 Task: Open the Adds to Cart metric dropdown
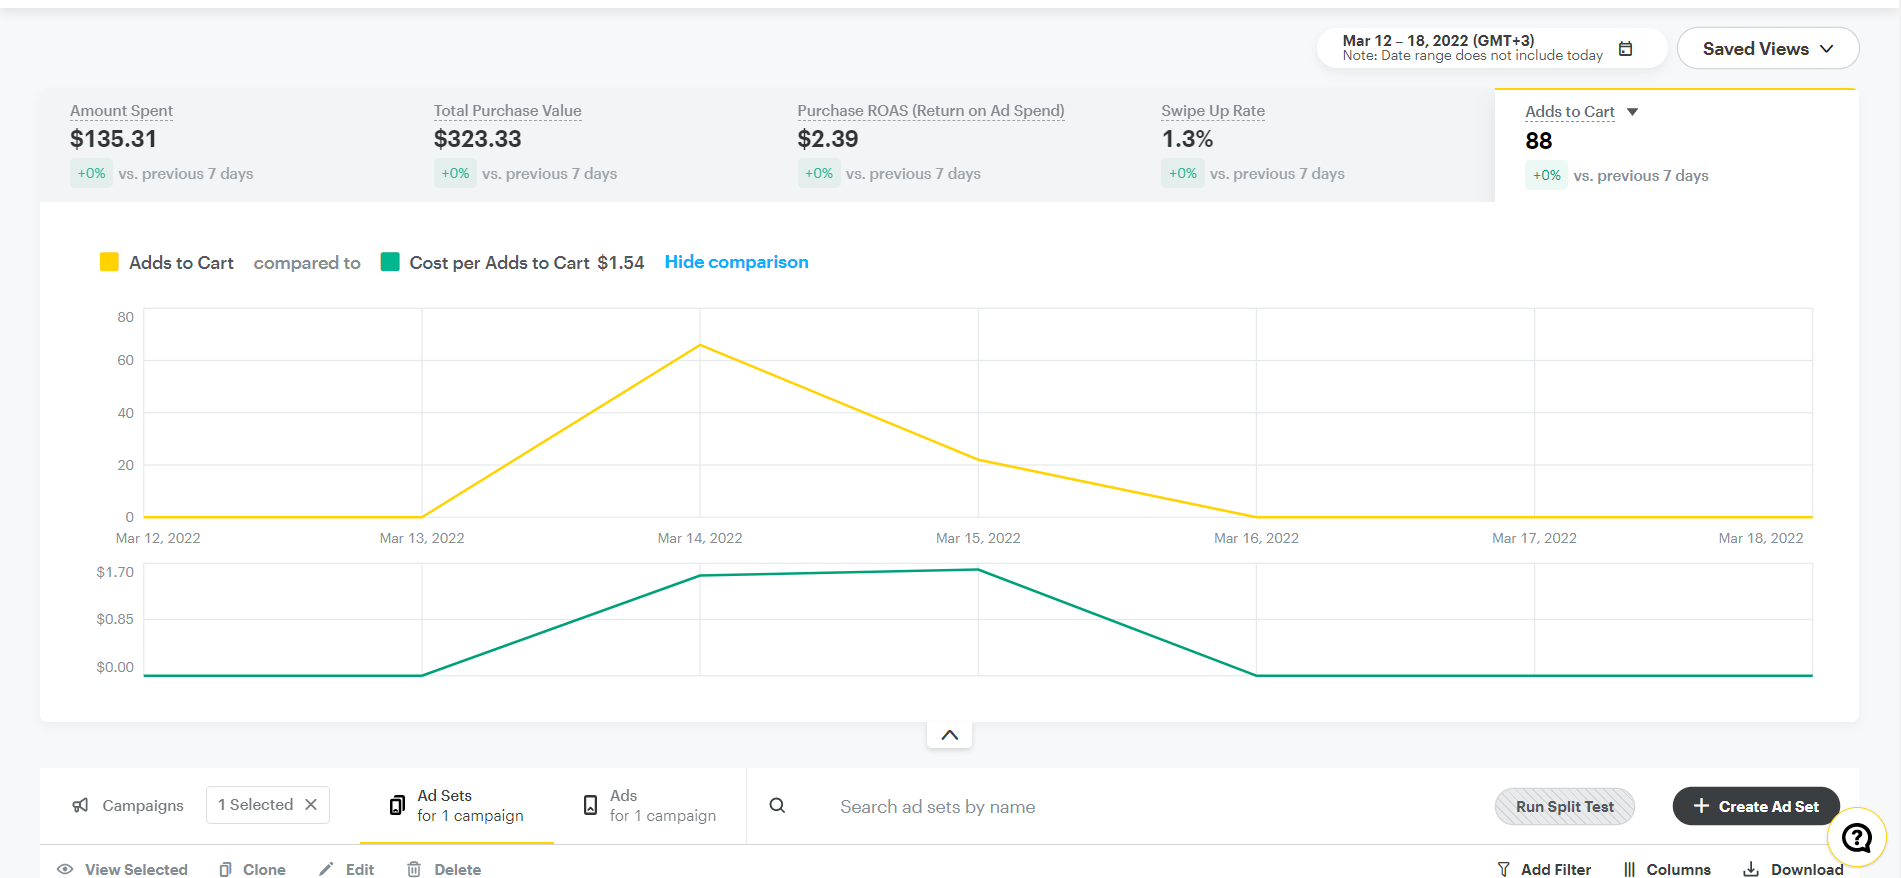1632,112
